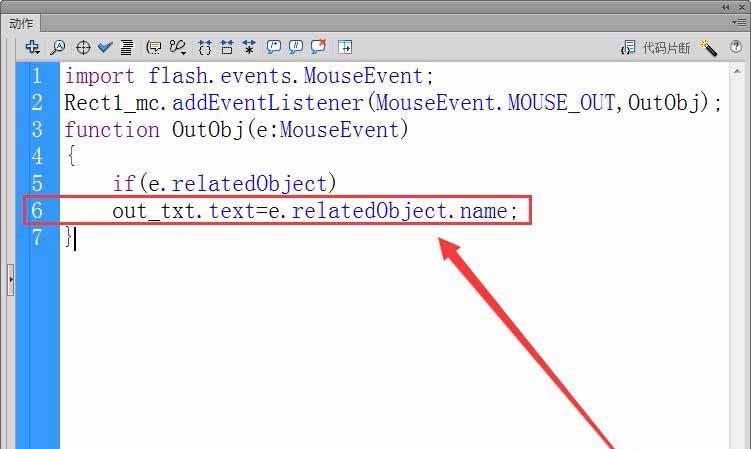Click the closing brace on line 7
The image size is (751, 449).
(69, 238)
